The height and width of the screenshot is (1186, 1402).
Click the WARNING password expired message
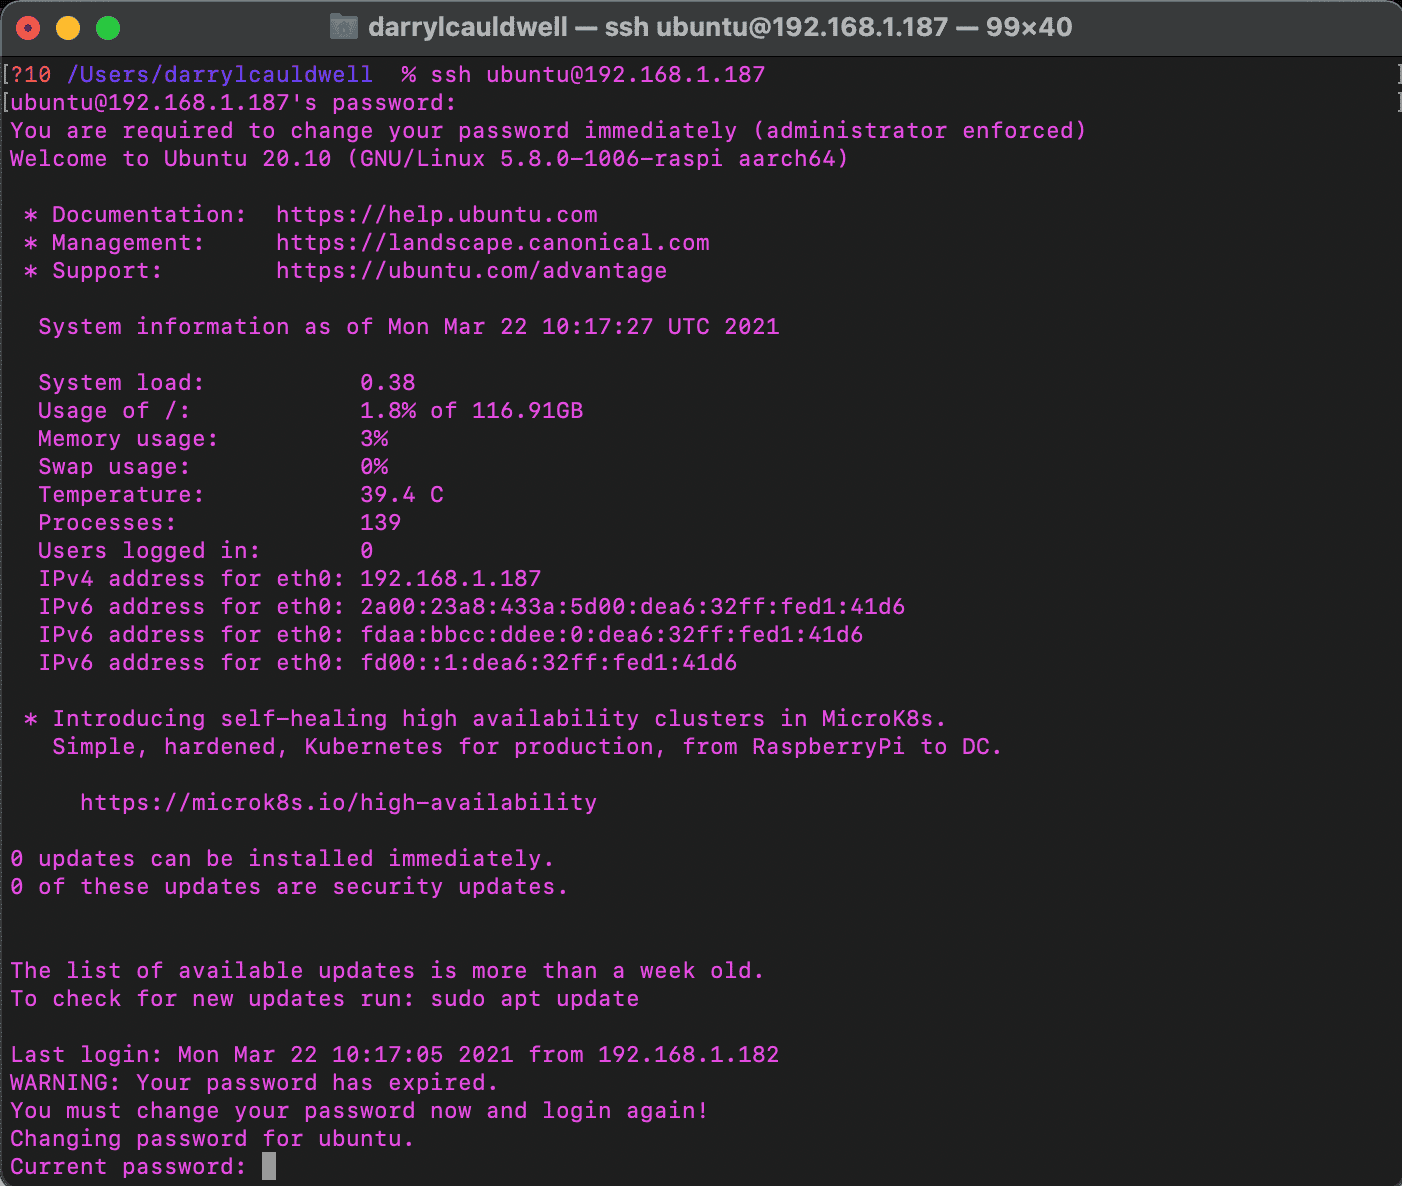tap(253, 1082)
